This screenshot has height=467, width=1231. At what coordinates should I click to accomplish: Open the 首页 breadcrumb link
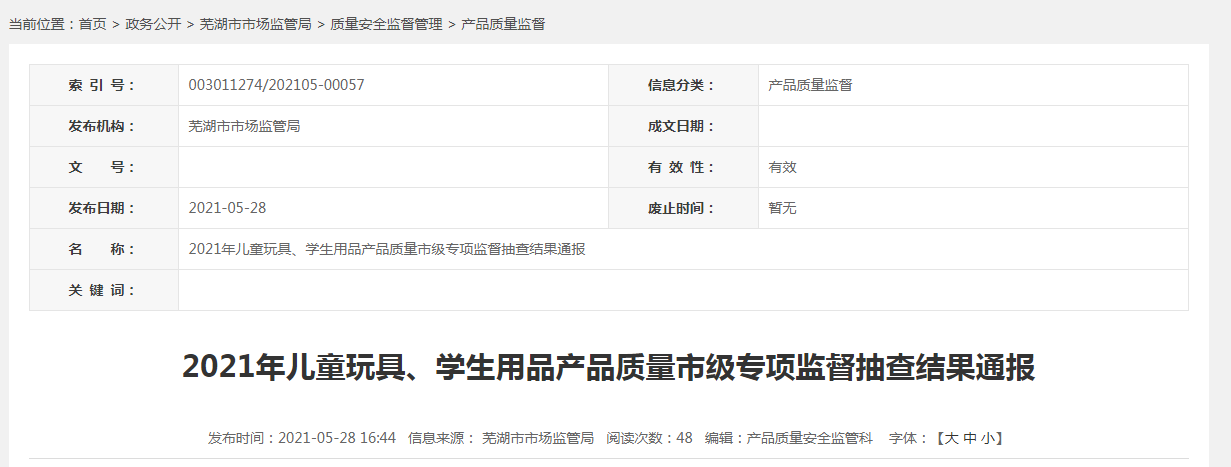click(92, 24)
